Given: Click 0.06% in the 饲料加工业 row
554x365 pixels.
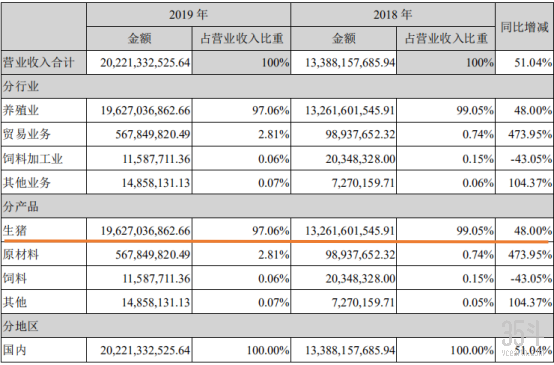Looking at the screenshot, I should [273, 159].
